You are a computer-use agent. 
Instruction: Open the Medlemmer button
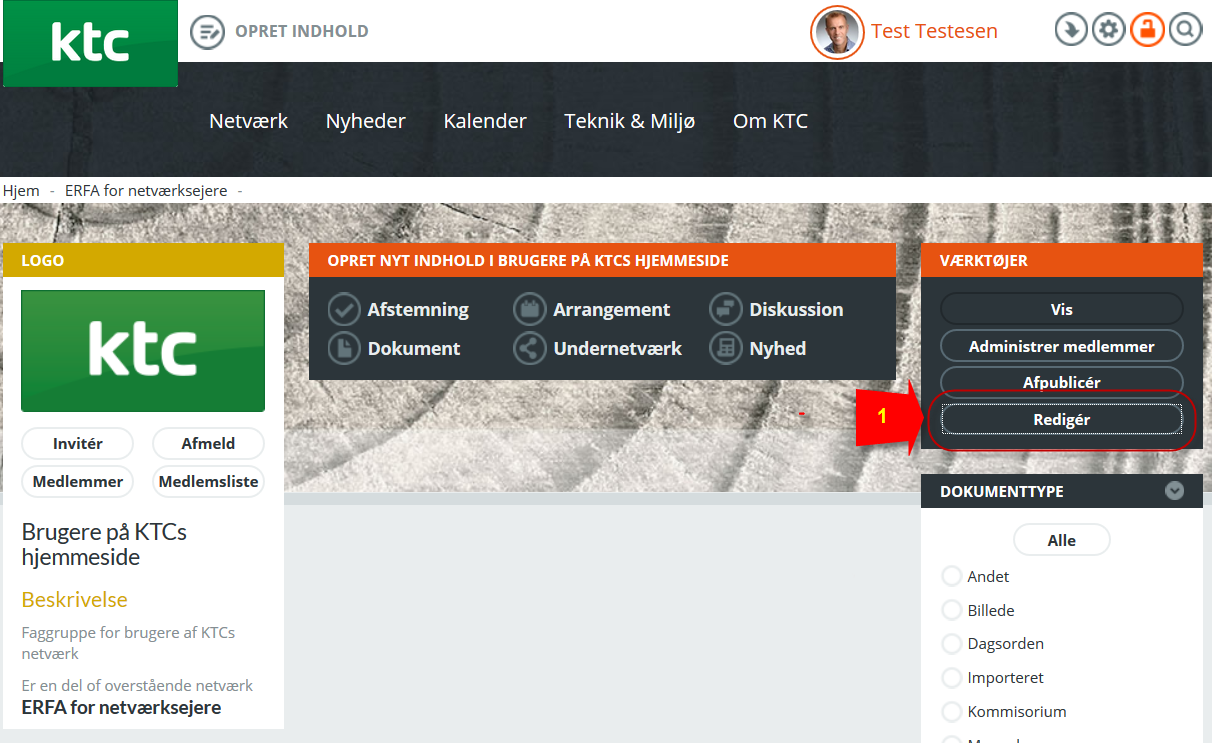point(78,481)
